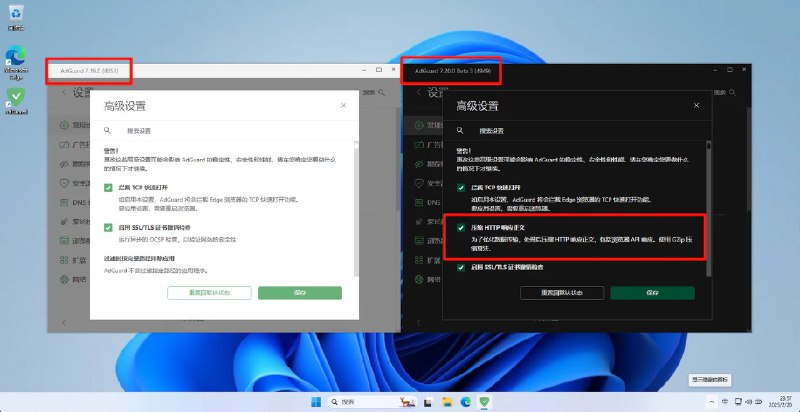Close the light theme advanced settings dialog
Image resolution: width=800 pixels, height=412 pixels.
(343, 105)
